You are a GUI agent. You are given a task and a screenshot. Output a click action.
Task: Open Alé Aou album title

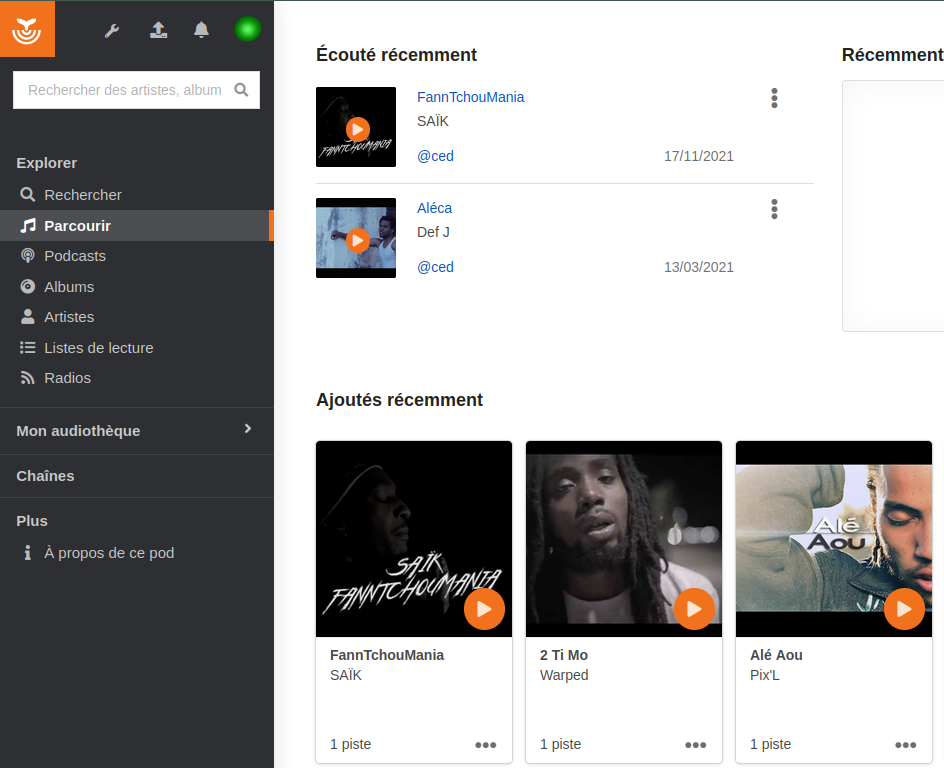click(776, 655)
